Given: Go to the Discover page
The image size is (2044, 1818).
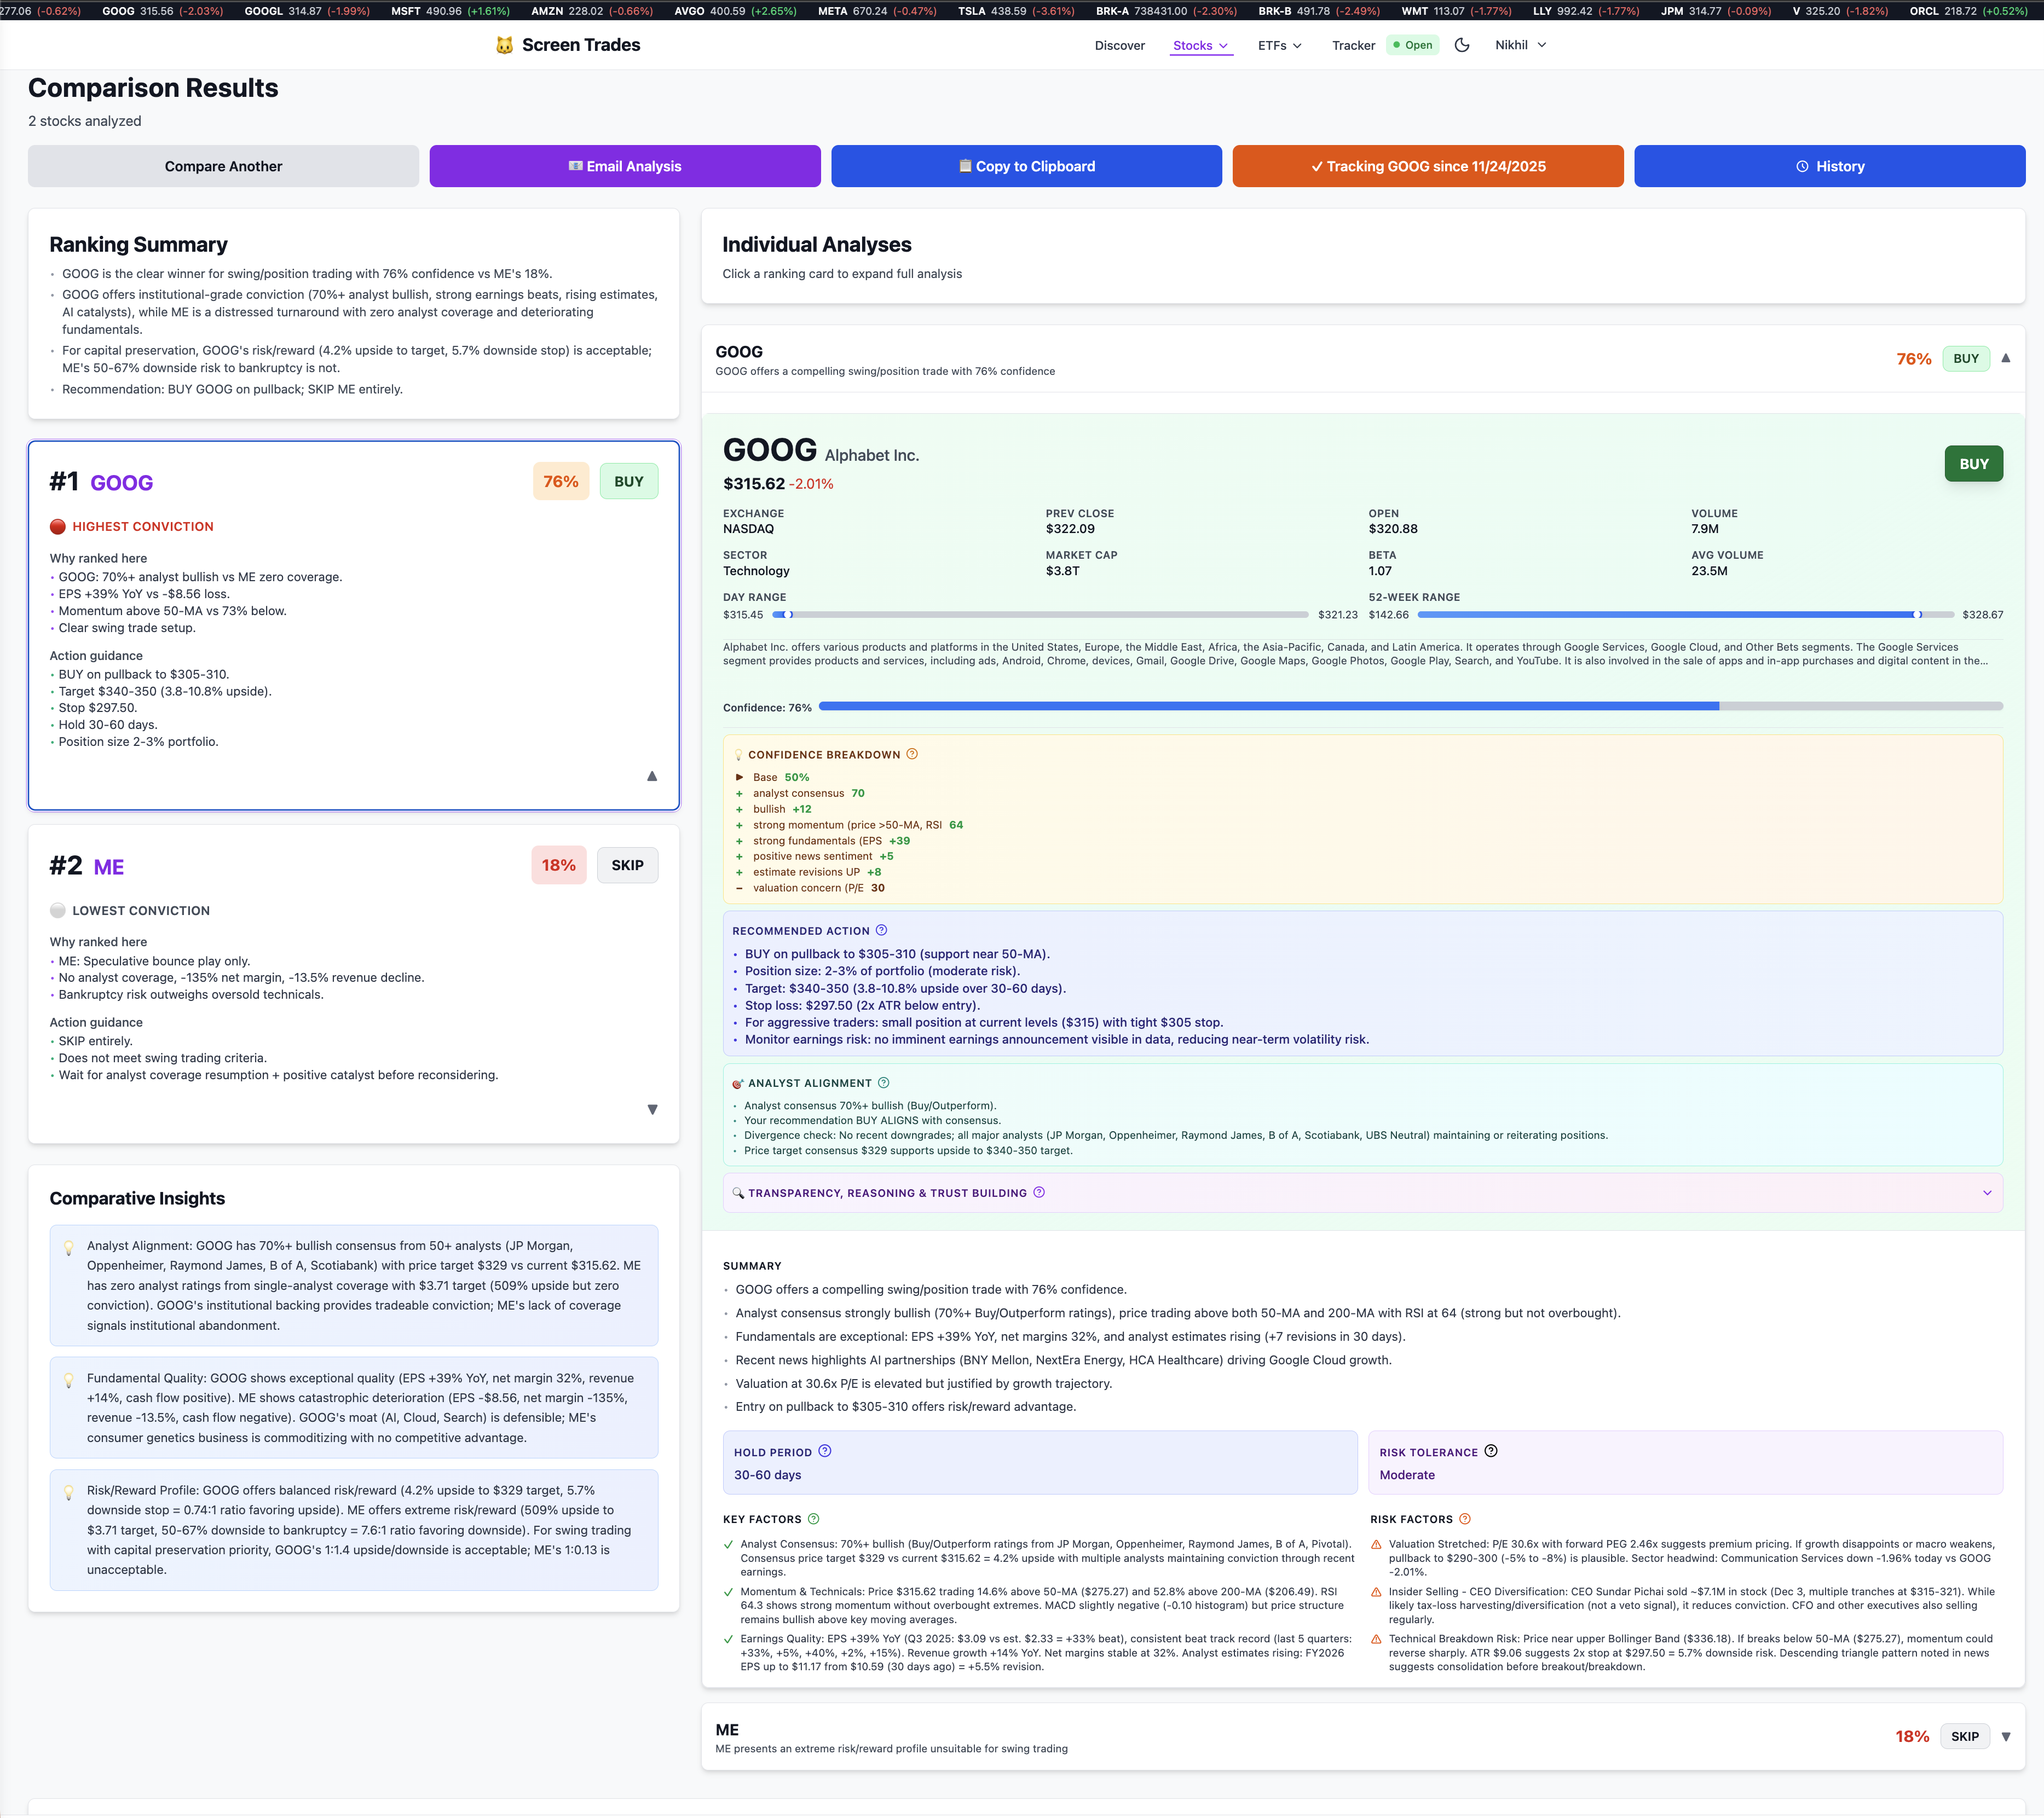Looking at the screenshot, I should [1120, 45].
